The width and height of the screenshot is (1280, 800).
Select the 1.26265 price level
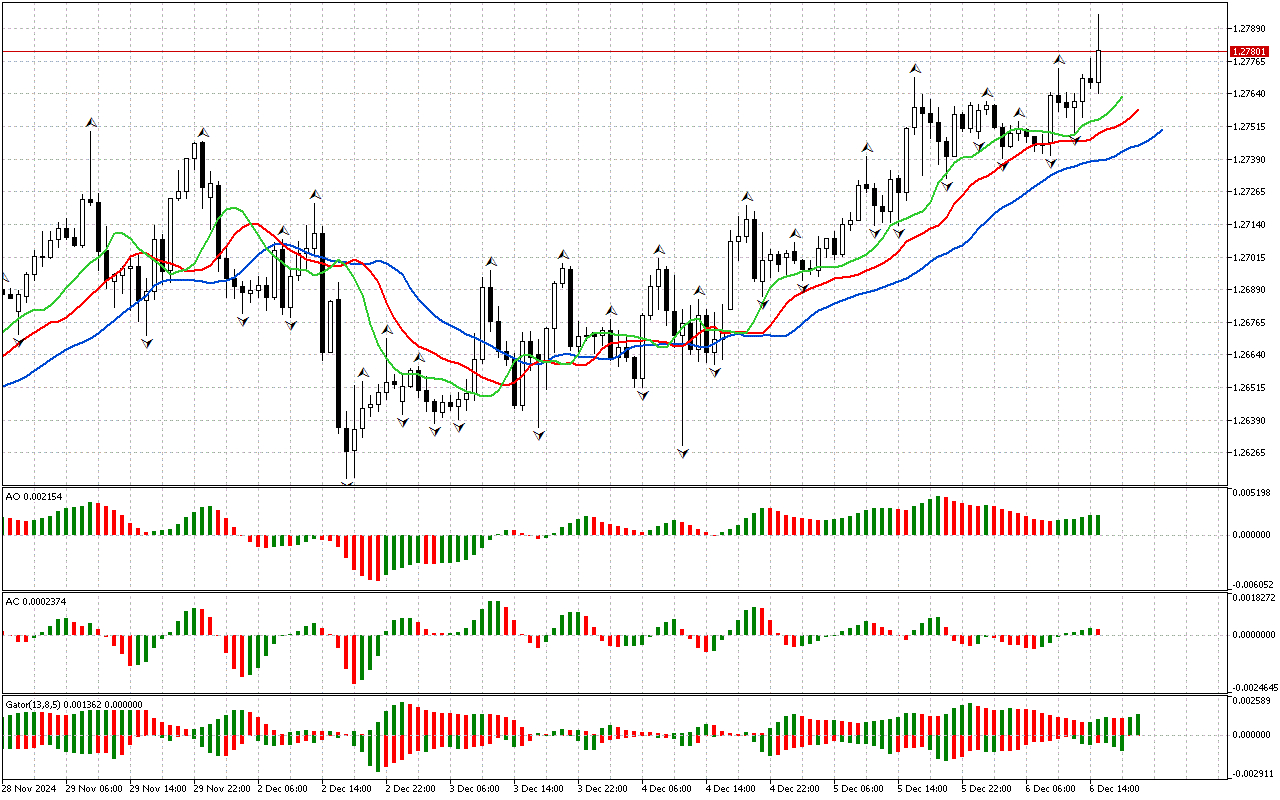[1250, 453]
